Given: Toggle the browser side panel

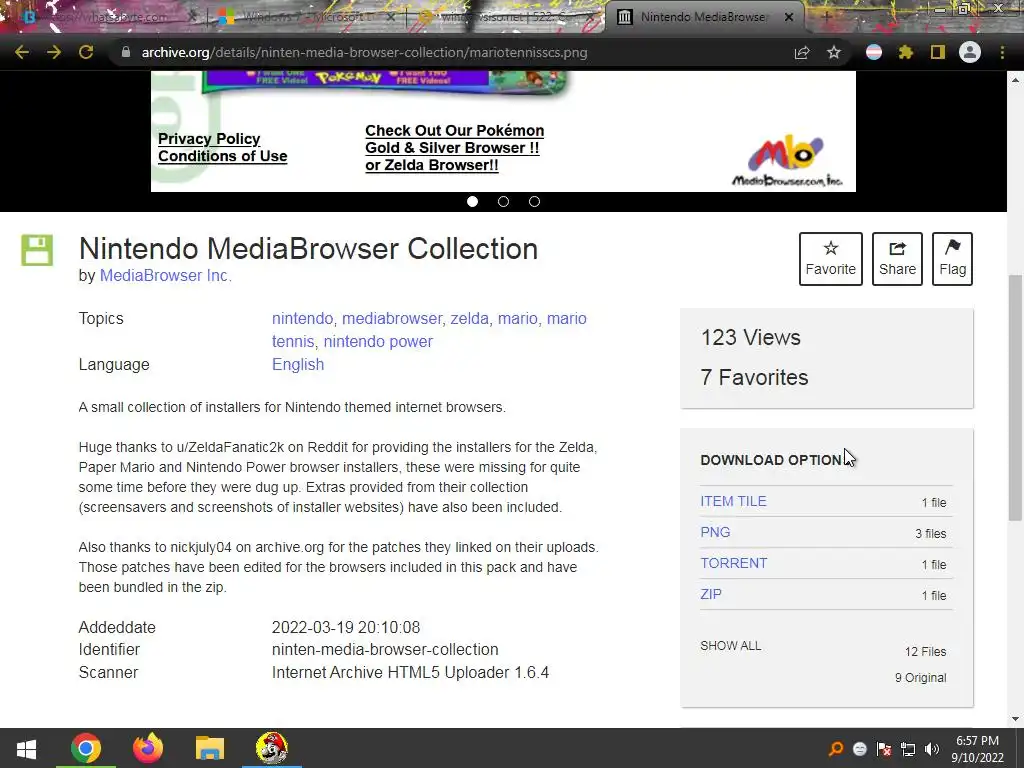Looking at the screenshot, I should pos(938,52).
